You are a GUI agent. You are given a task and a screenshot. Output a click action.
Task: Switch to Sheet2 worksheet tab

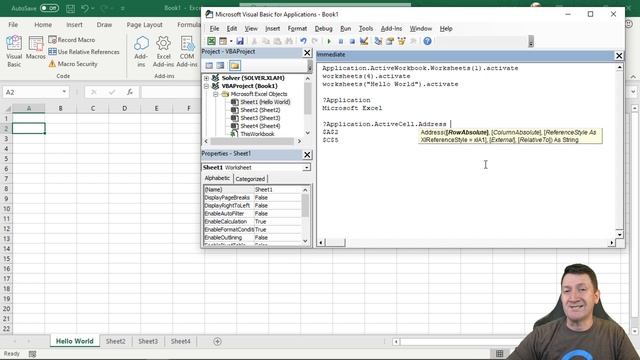pyautogui.click(x=116, y=341)
